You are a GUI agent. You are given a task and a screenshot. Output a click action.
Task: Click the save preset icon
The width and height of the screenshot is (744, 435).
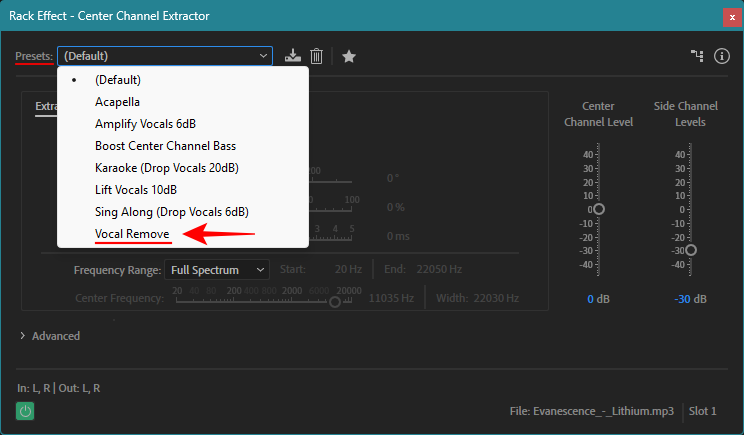coord(292,56)
